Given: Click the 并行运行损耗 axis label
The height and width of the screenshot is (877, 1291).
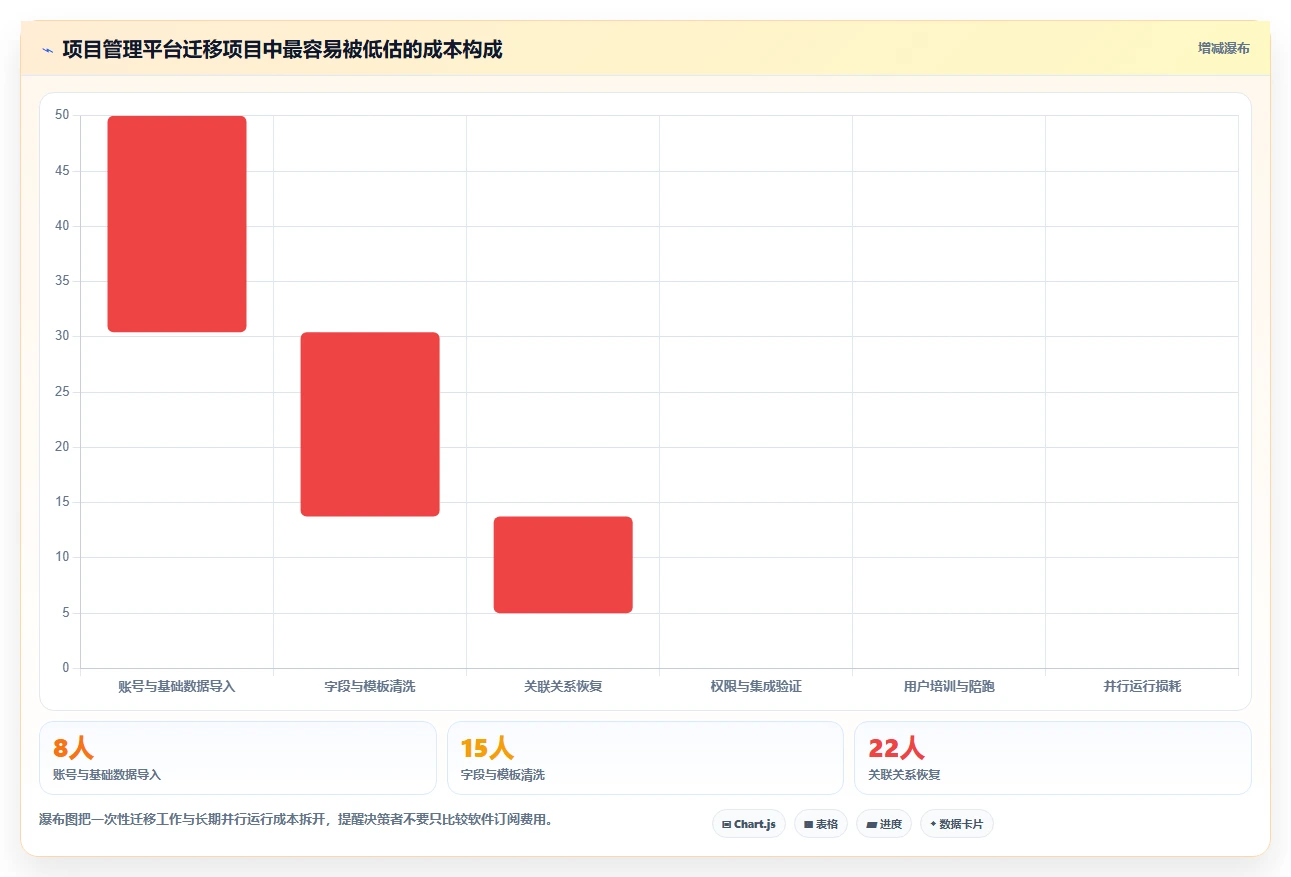Looking at the screenshot, I should [x=1142, y=687].
